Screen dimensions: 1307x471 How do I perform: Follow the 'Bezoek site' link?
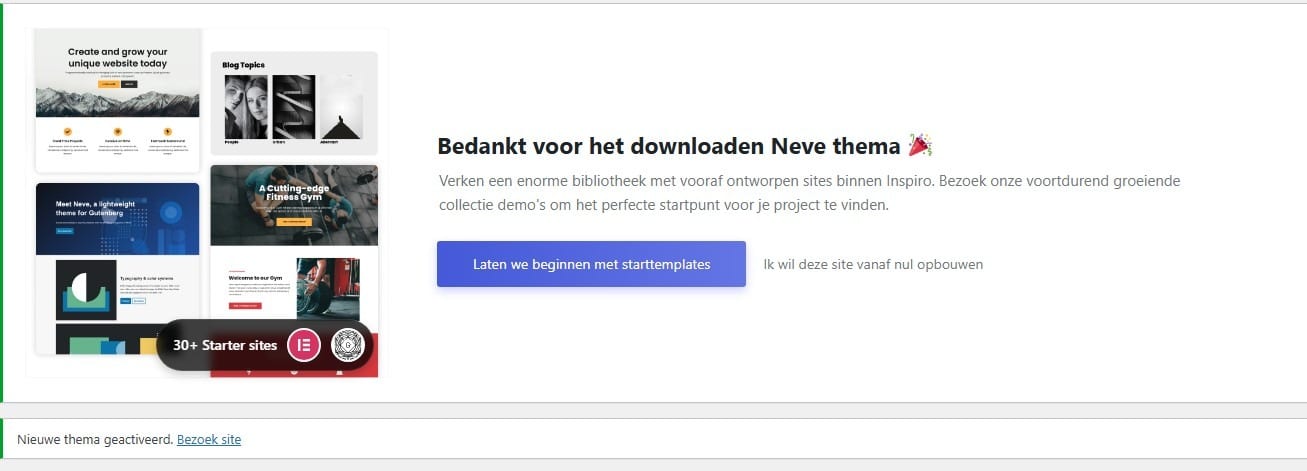[x=209, y=440]
